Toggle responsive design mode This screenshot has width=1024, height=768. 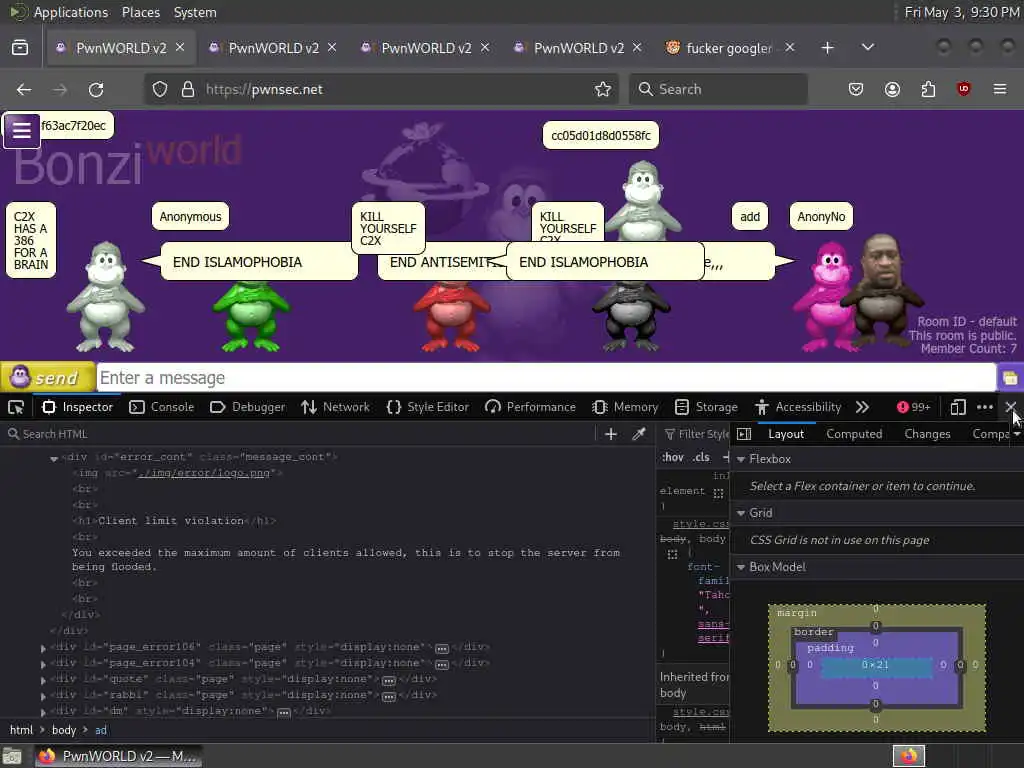957,408
